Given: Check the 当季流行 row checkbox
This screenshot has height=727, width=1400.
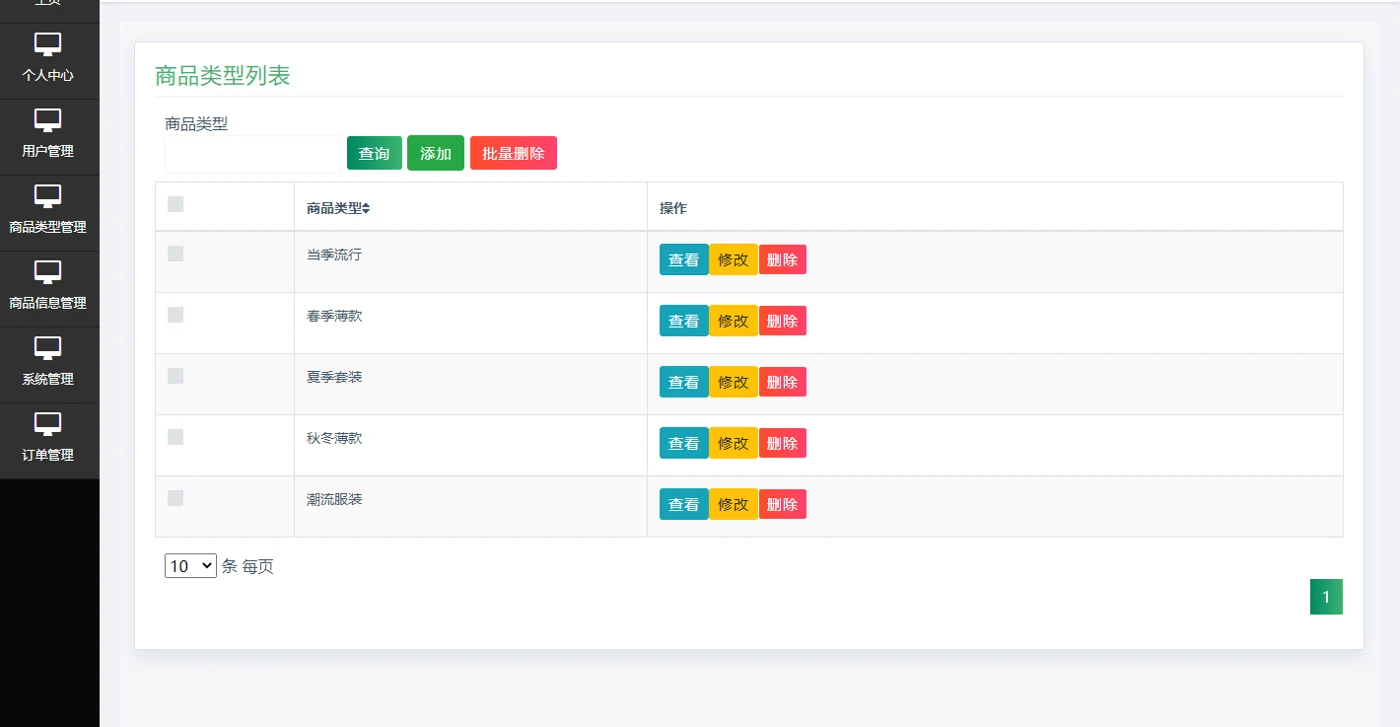Looking at the screenshot, I should [x=176, y=254].
